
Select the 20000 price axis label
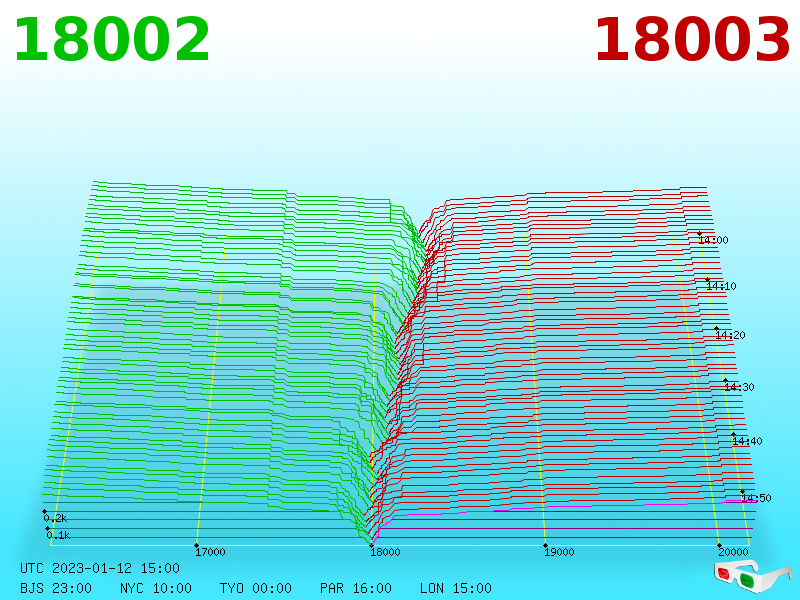pos(734,552)
